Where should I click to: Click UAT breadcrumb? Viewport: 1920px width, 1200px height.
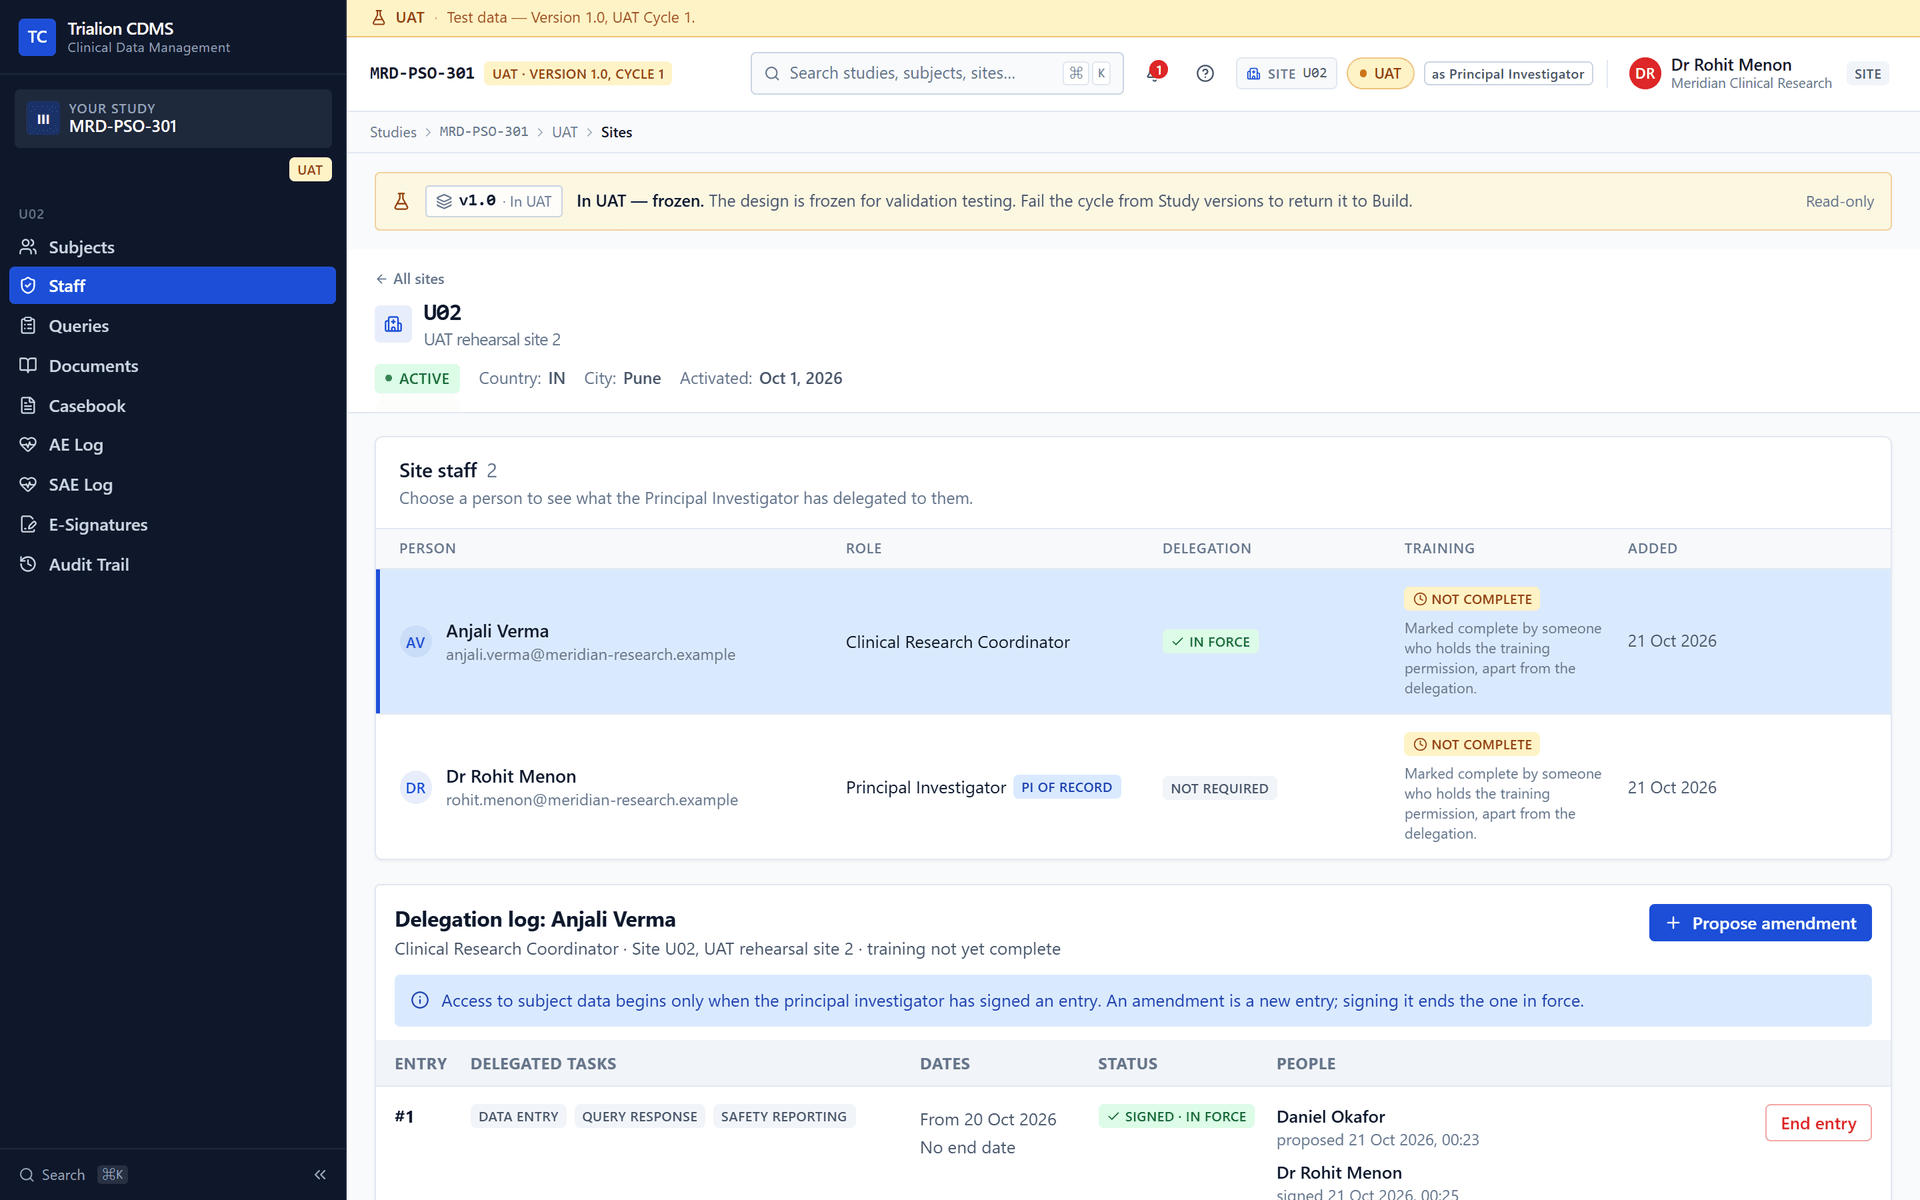click(x=565, y=132)
